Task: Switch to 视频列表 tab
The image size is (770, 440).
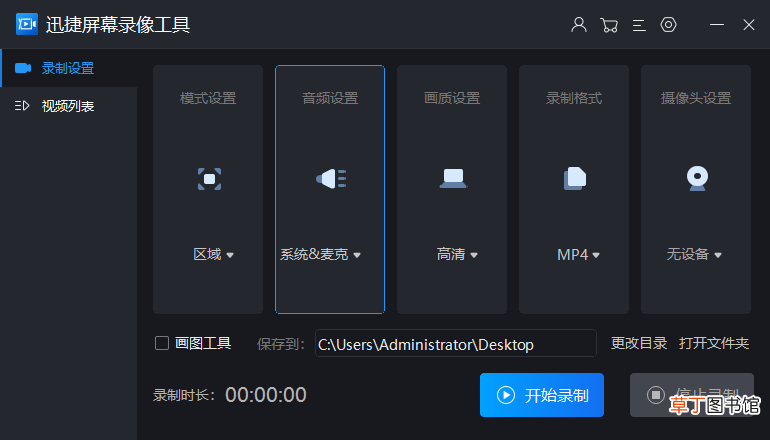Action: click(69, 106)
